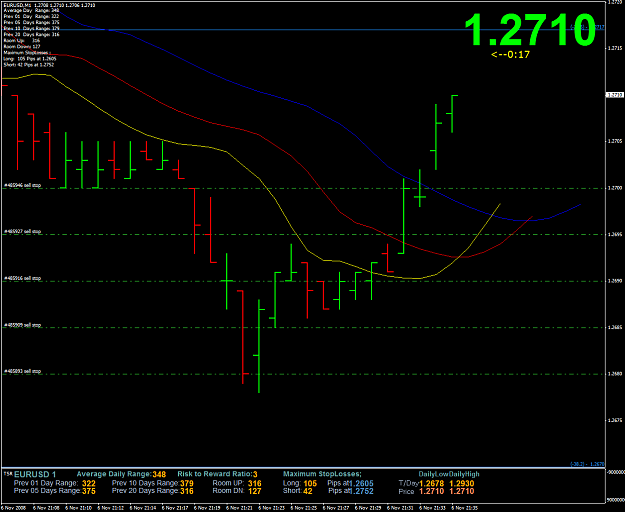Click the "Maximum StopLosses;" heading in the bottom panel

[322, 474]
